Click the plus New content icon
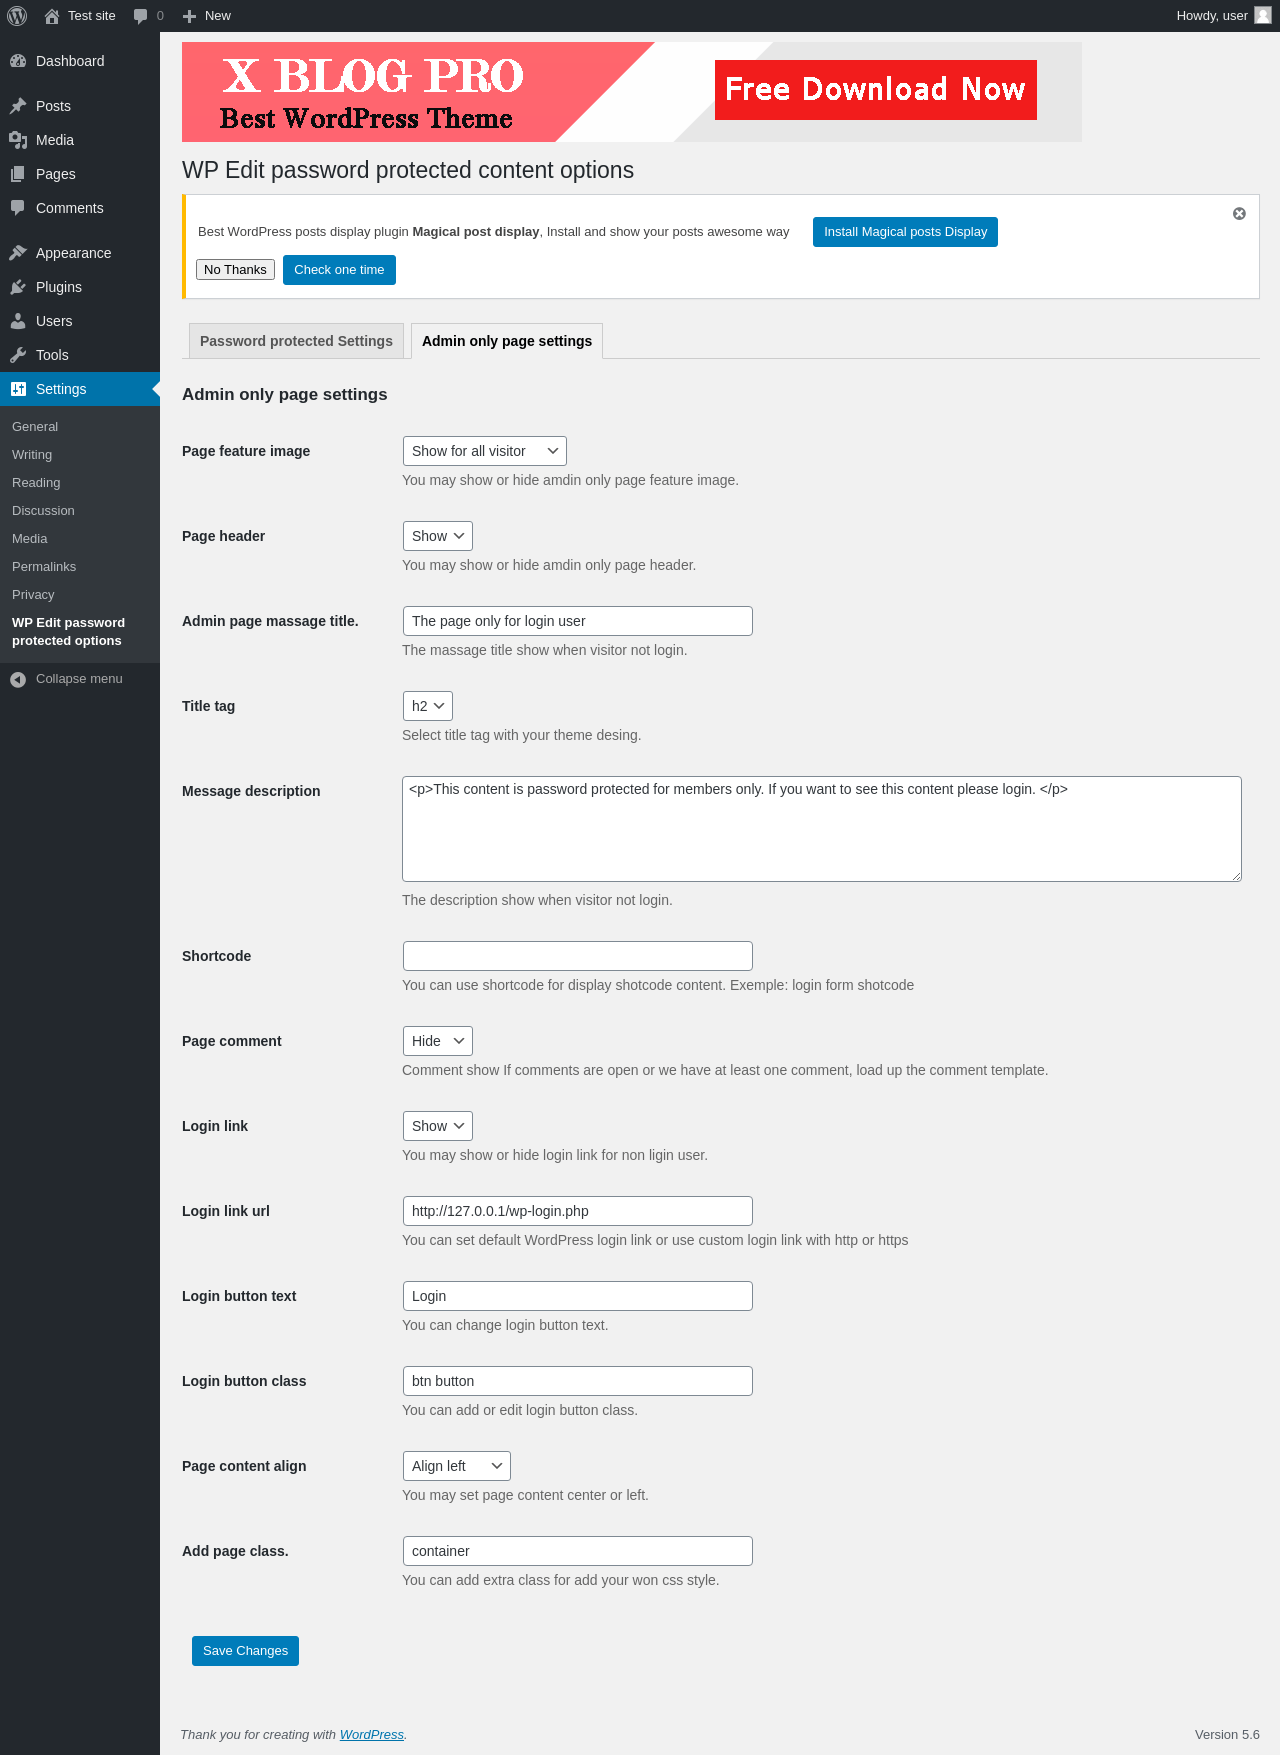 [189, 16]
